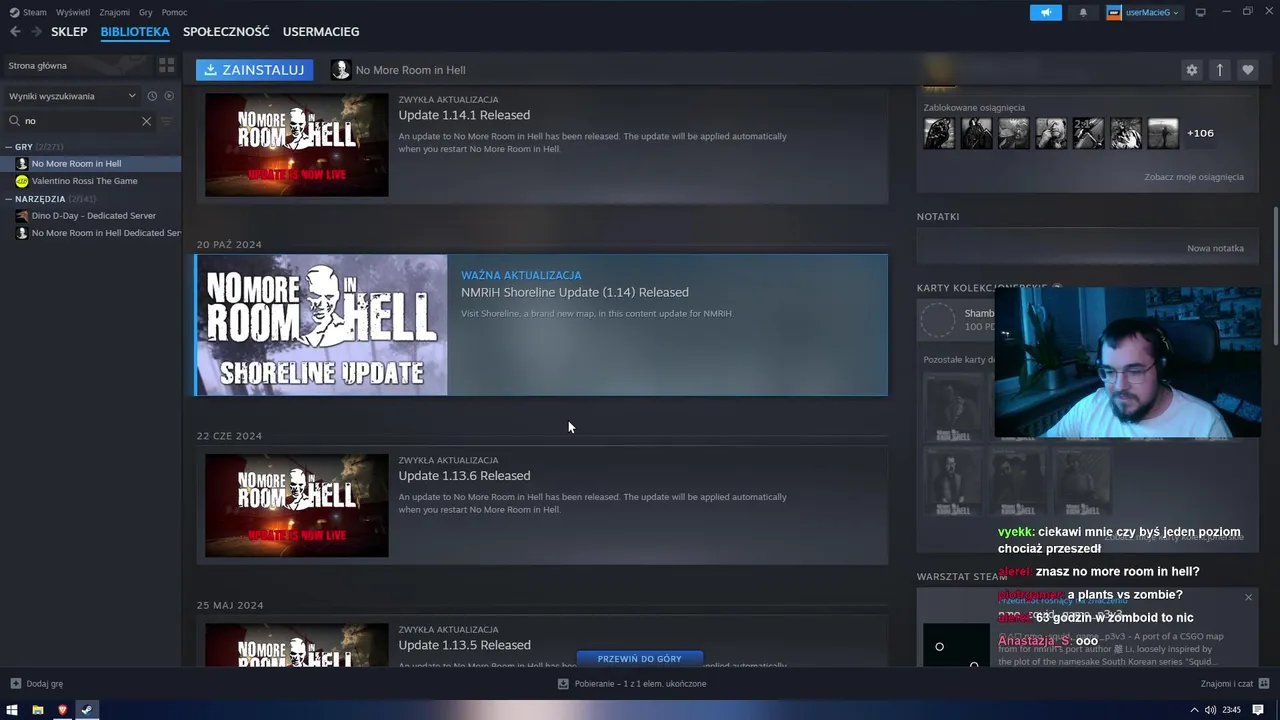Open Znajomi i czat panel
The image size is (1280, 720).
(x=1234, y=684)
